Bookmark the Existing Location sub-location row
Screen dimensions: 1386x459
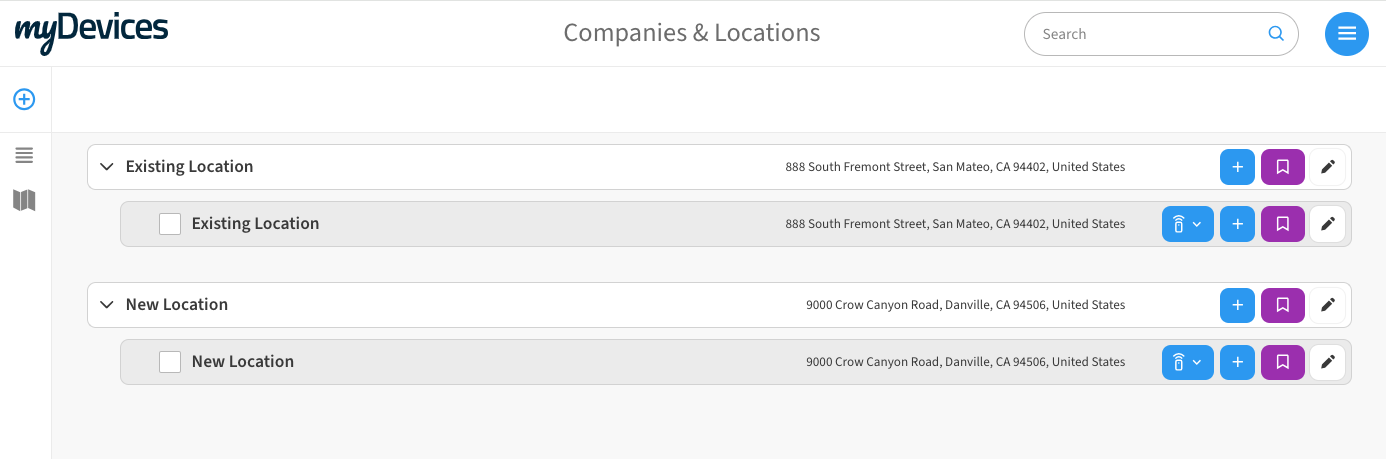(x=1283, y=224)
